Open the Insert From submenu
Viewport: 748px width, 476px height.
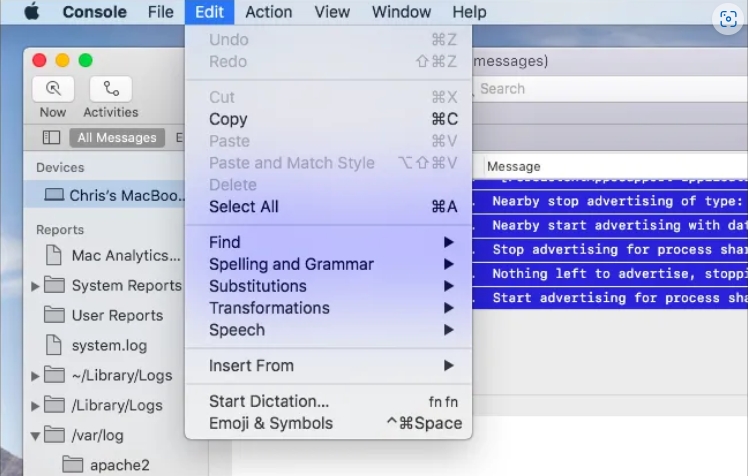point(328,366)
